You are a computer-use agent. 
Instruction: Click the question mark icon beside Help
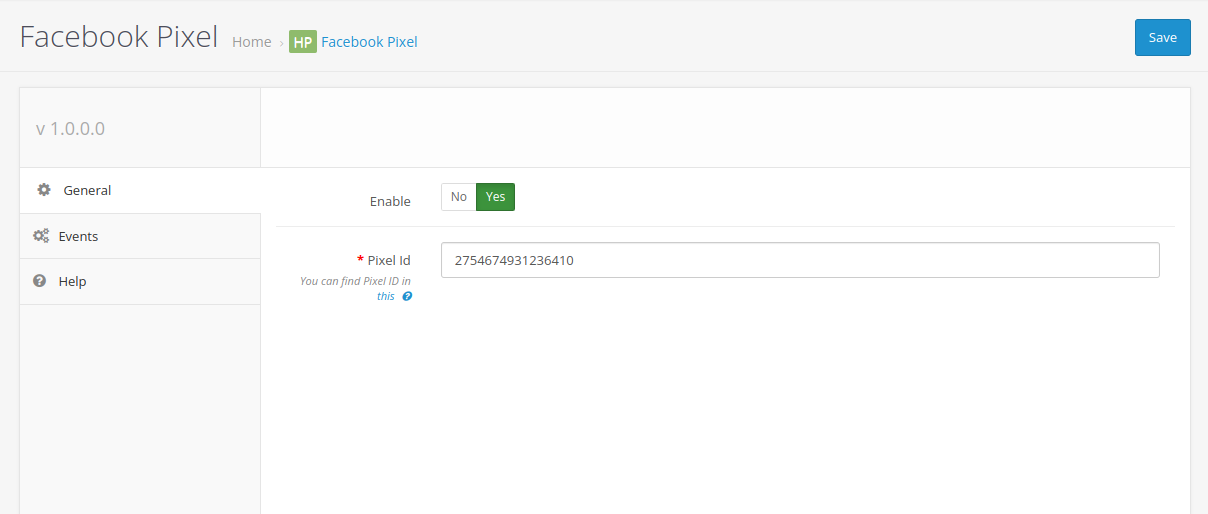coord(40,281)
